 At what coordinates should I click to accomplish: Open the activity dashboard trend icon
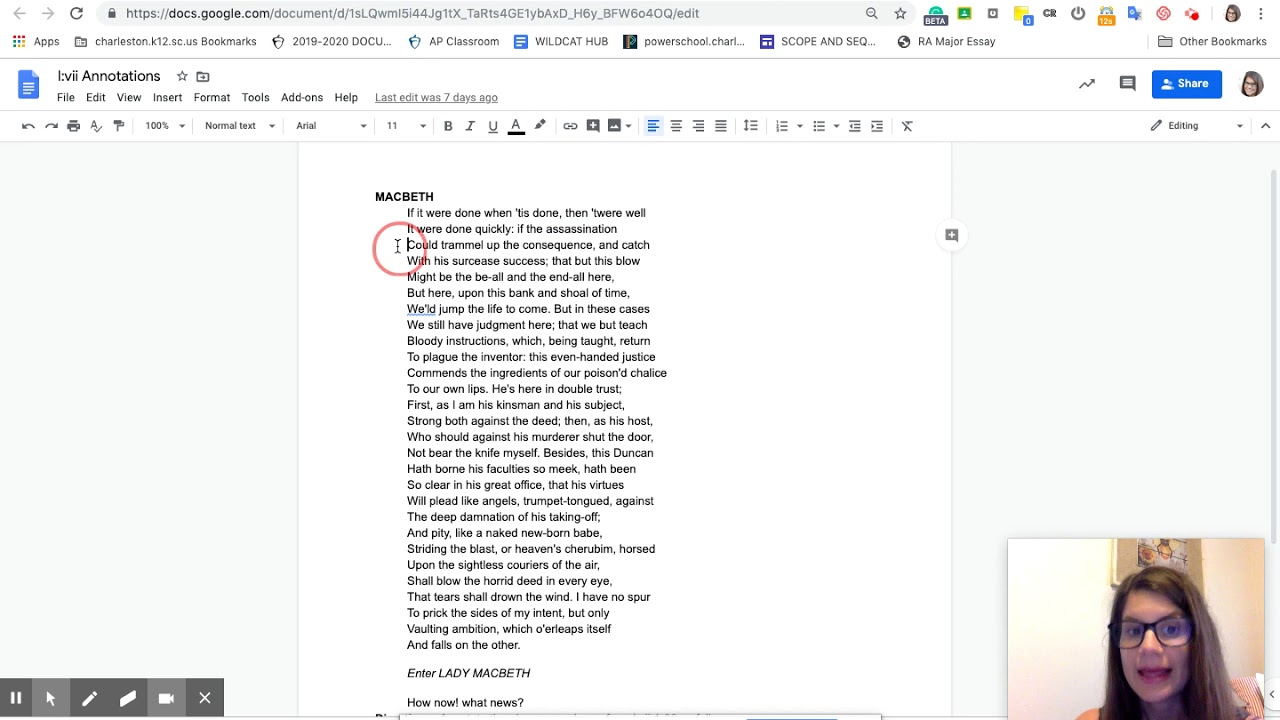[1087, 84]
